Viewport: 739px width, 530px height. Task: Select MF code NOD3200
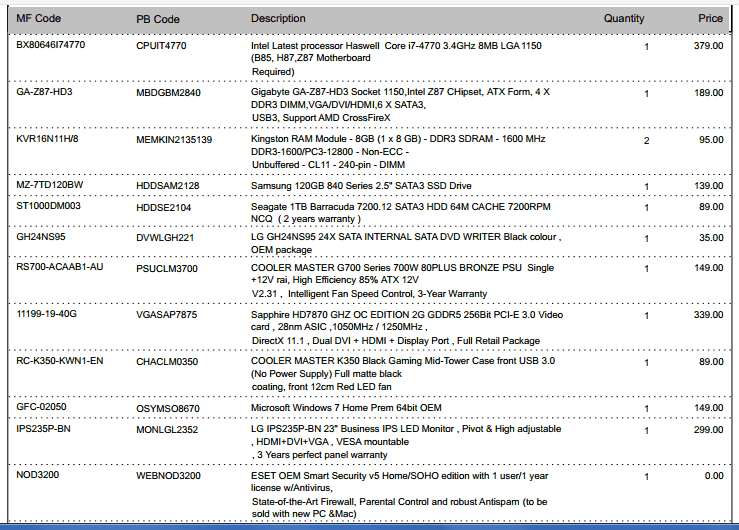point(37,475)
